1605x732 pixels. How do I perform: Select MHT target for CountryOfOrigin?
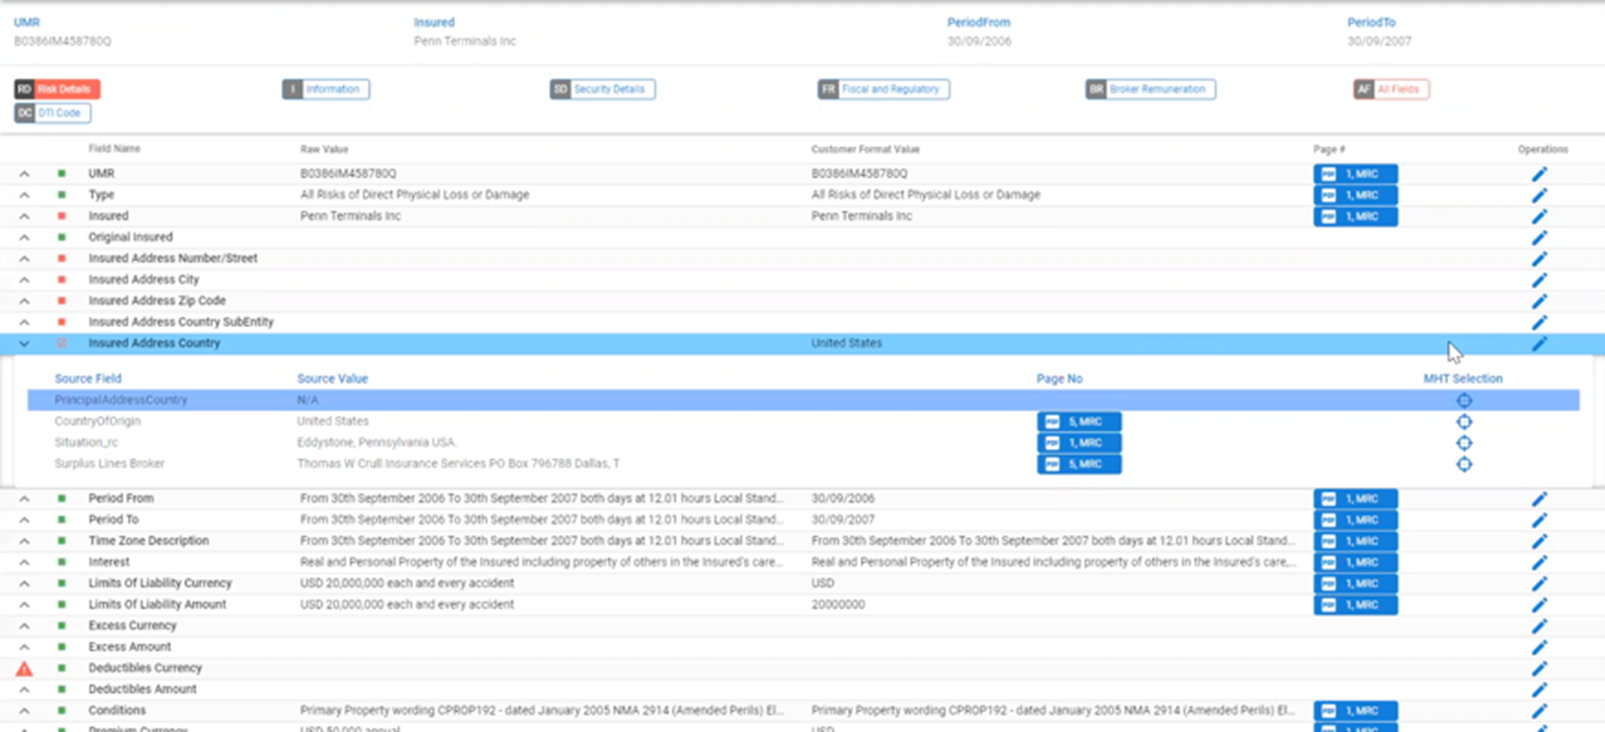[1464, 422]
